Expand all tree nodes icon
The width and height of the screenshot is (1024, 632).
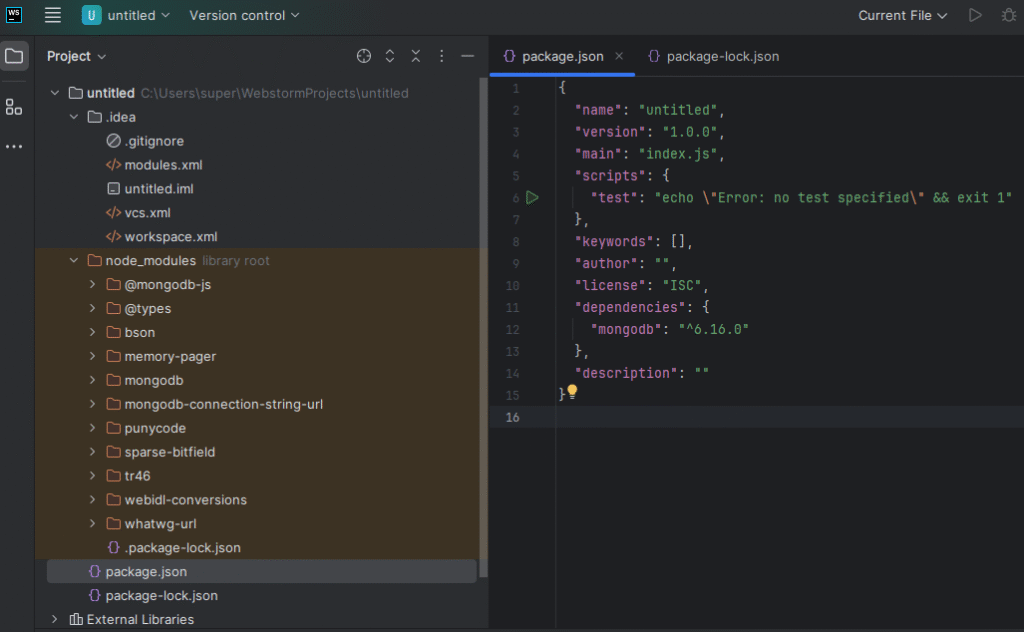[x=390, y=56]
